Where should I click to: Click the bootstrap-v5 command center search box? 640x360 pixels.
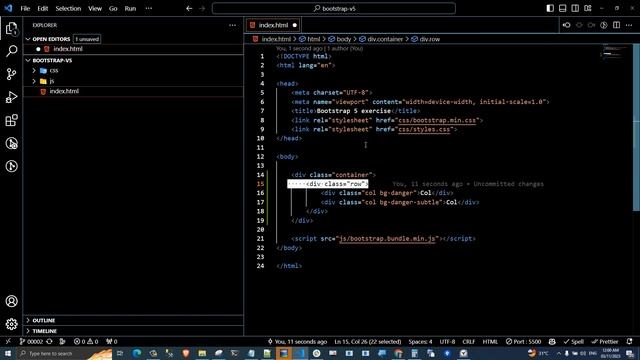coord(334,8)
